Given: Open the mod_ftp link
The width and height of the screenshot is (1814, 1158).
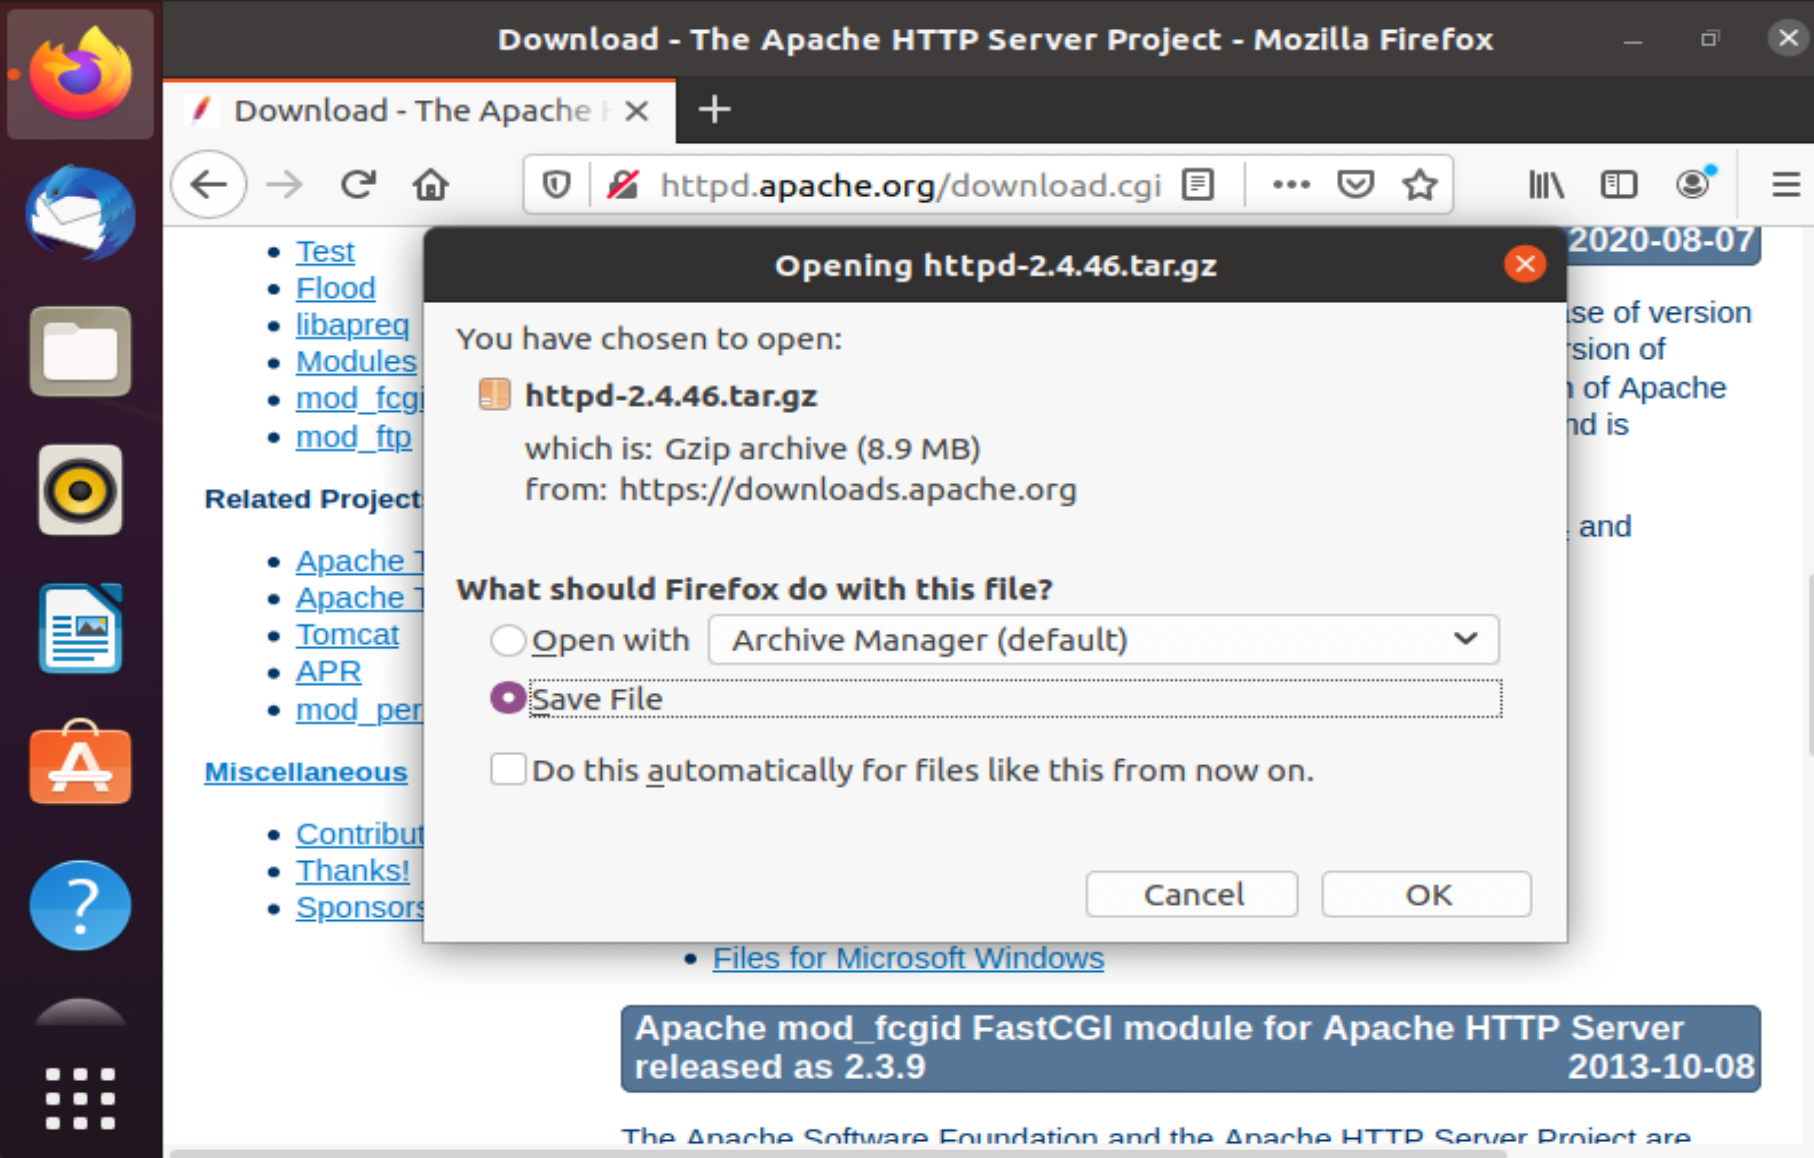Looking at the screenshot, I should coord(354,437).
